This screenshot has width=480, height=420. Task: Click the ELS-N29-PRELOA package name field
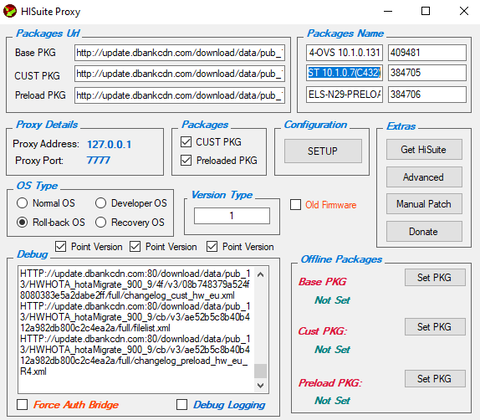344,94
